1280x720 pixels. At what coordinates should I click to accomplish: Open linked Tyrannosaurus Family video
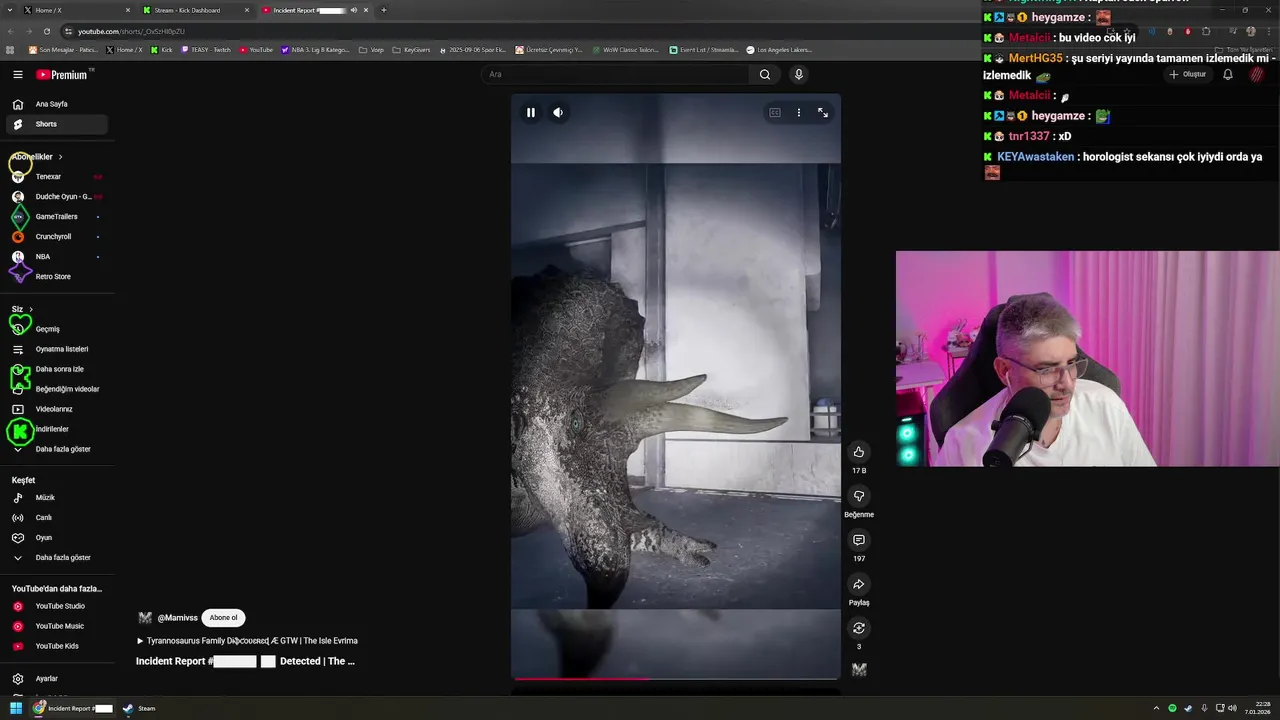coord(247,641)
